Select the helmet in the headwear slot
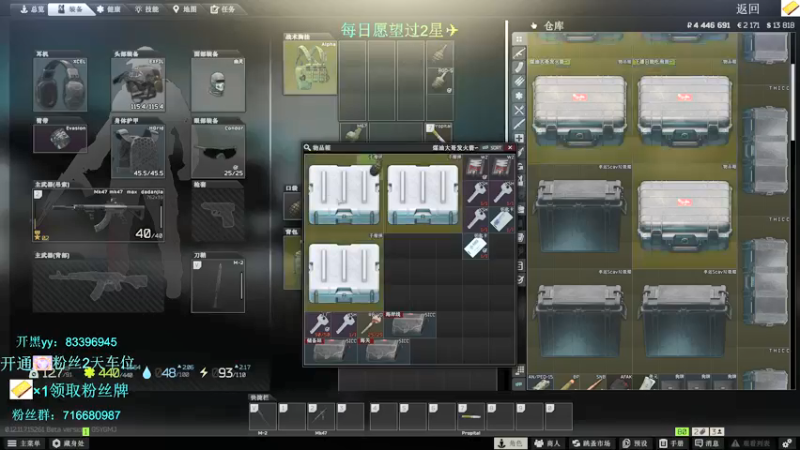The width and height of the screenshot is (800, 450). pyautogui.click(x=138, y=85)
